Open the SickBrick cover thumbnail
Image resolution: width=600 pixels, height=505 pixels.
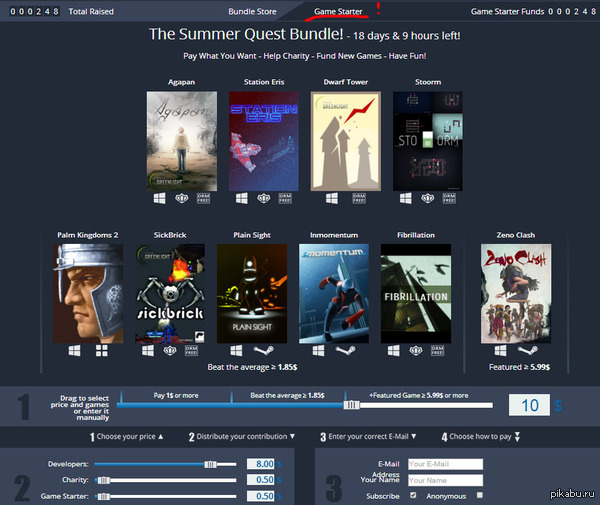[x=170, y=293]
